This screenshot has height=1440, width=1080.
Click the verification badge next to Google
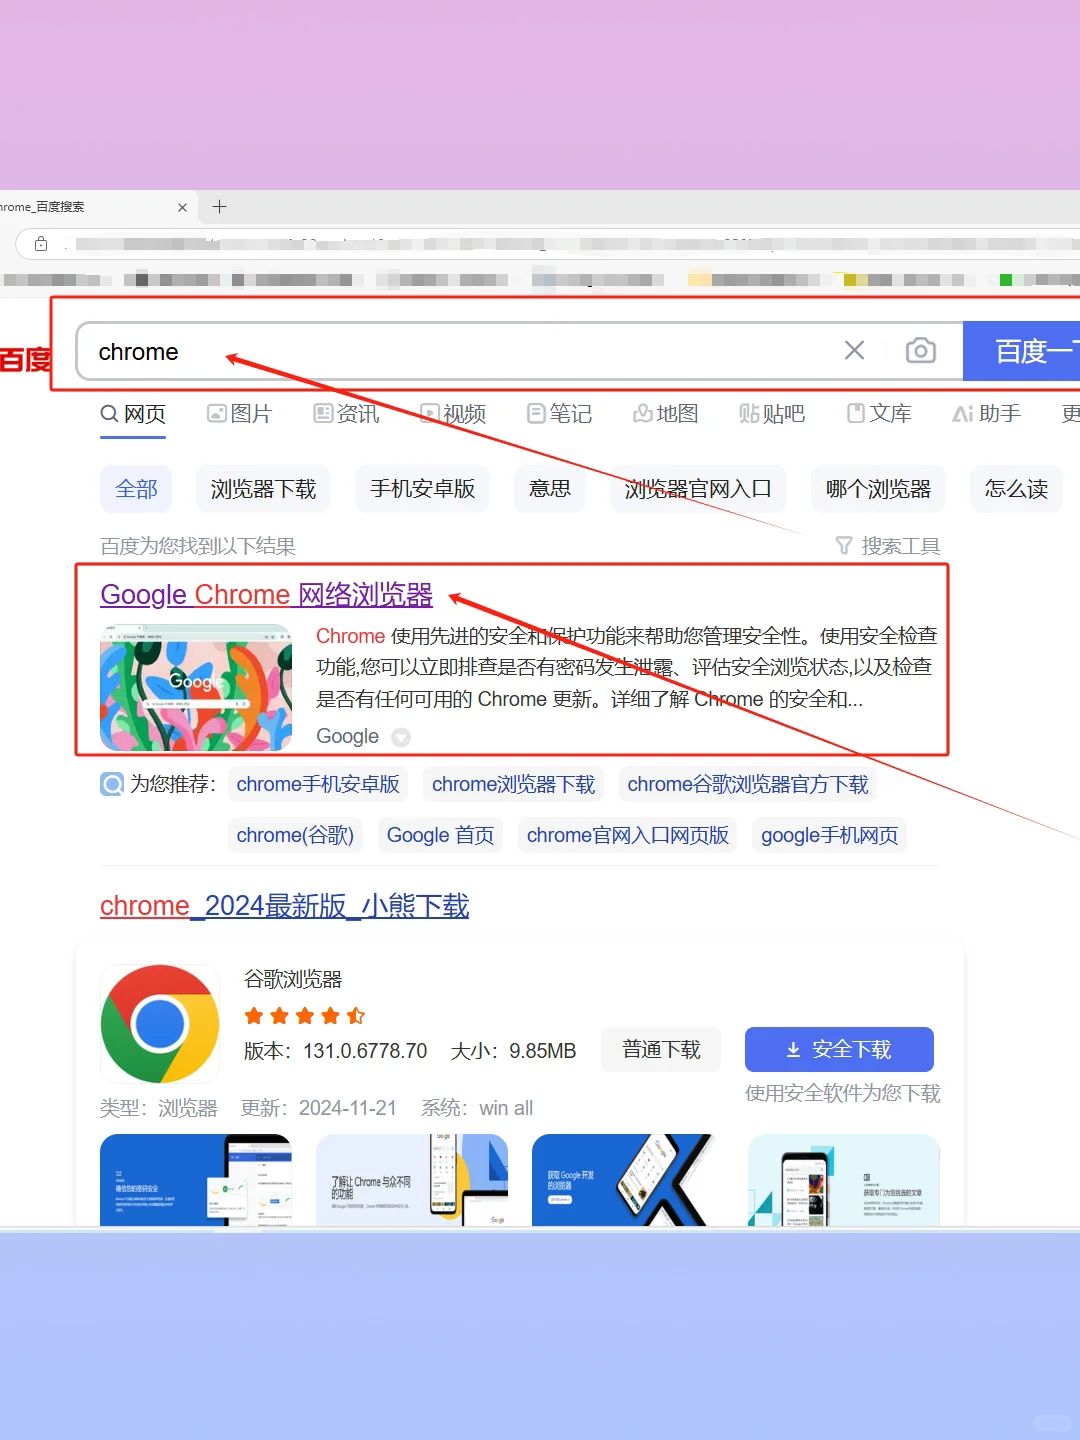400,737
